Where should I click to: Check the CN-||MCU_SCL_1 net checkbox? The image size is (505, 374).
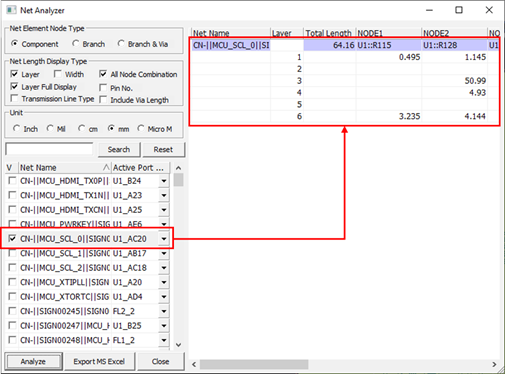pos(12,253)
